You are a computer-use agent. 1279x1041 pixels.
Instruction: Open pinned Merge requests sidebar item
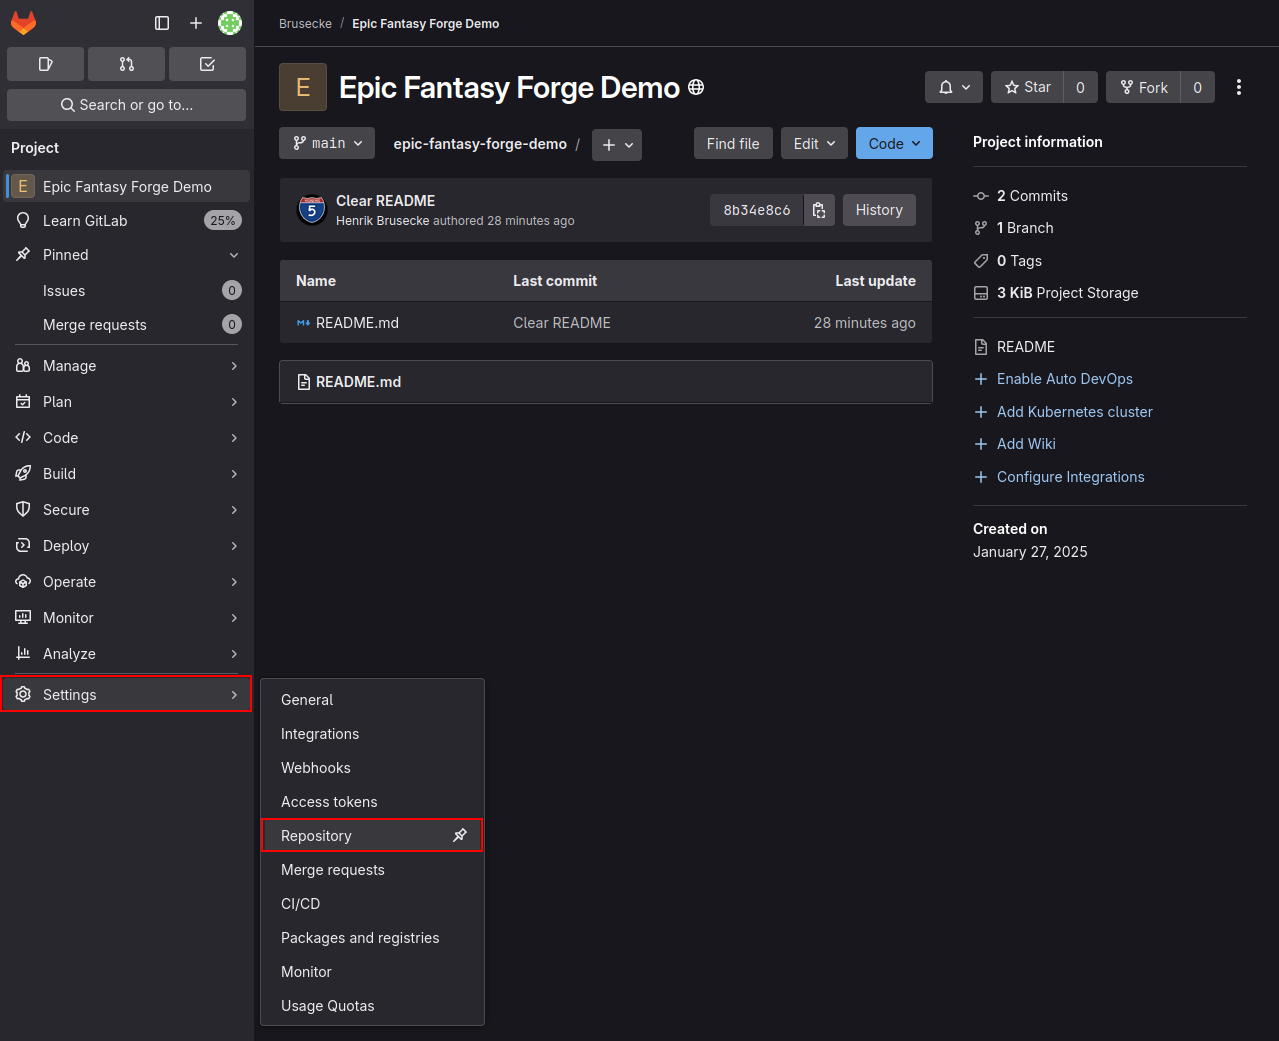(x=126, y=325)
